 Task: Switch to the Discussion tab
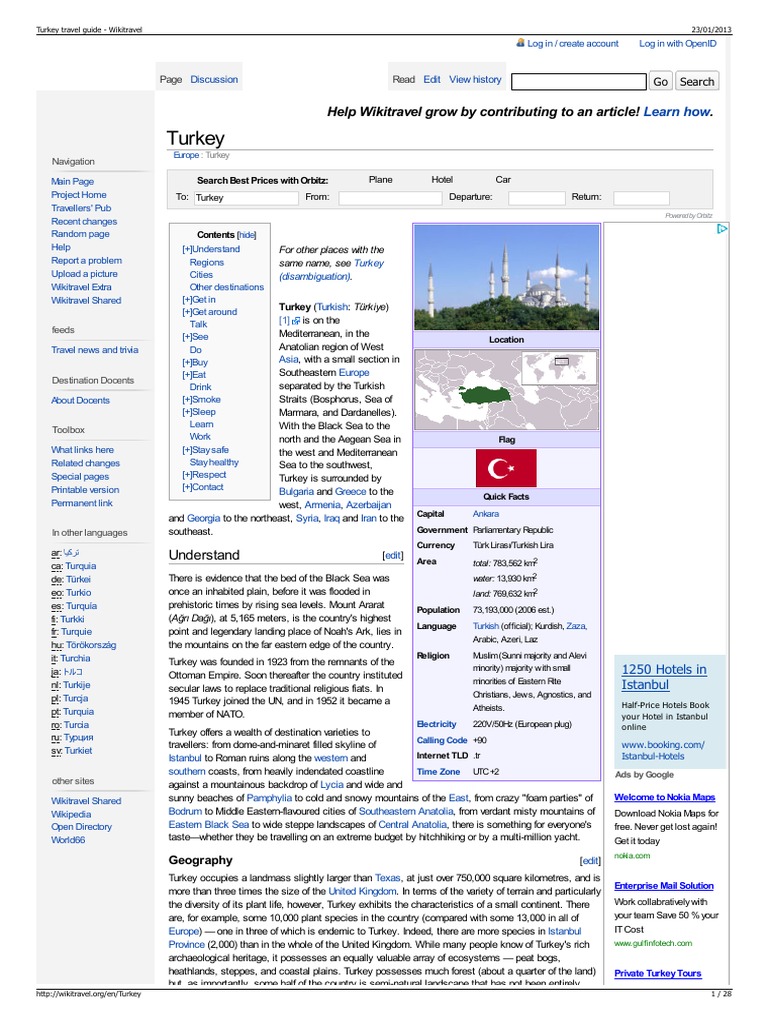214,80
